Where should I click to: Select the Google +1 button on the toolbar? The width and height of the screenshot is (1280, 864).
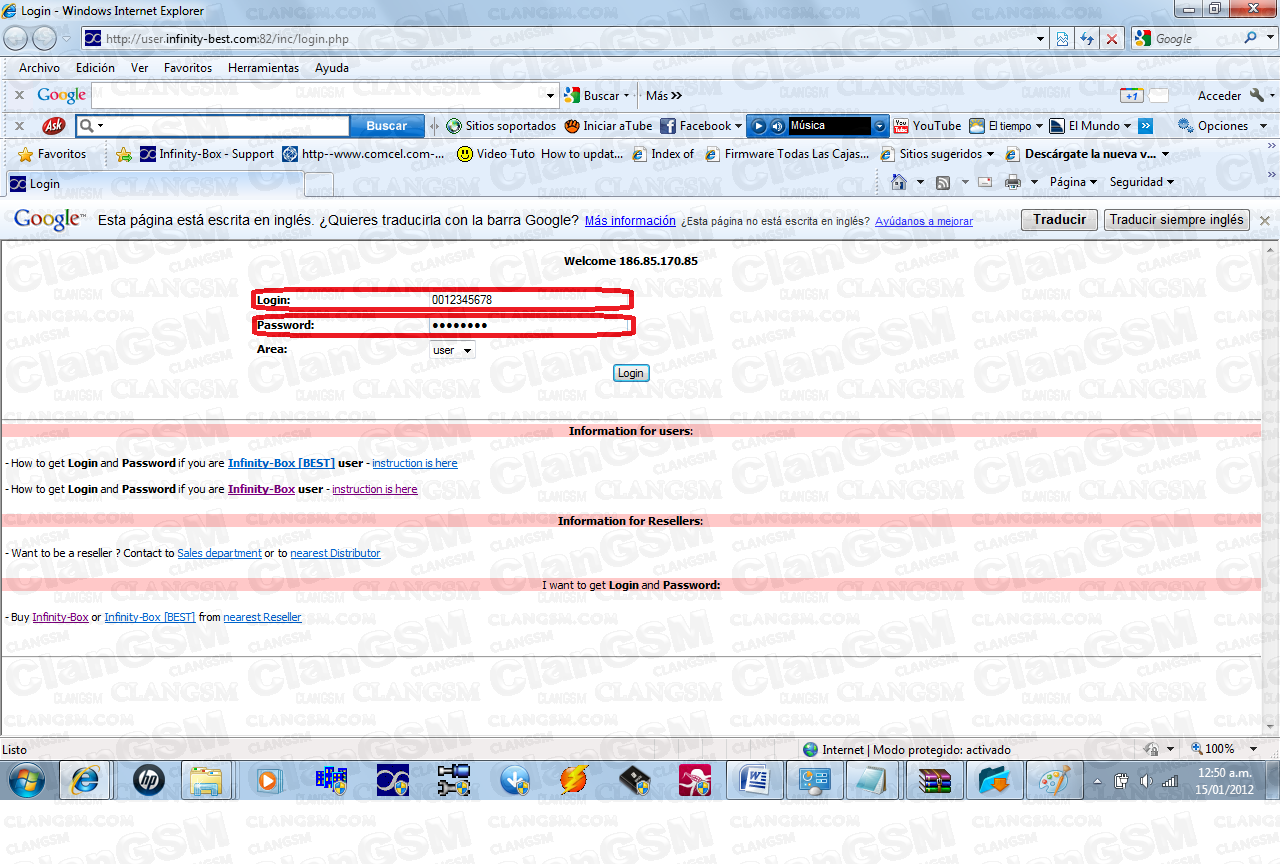pos(1131,94)
